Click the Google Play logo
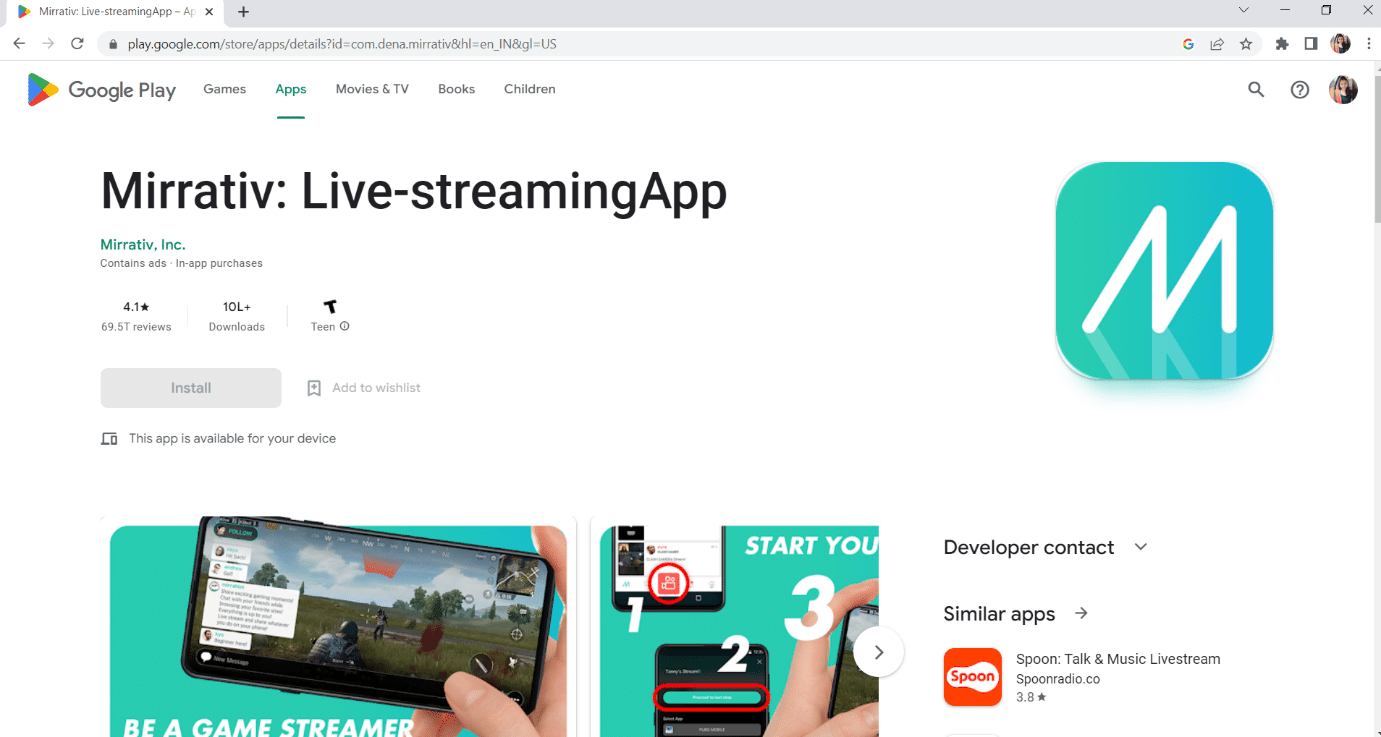The image size is (1381, 737). [x=101, y=90]
